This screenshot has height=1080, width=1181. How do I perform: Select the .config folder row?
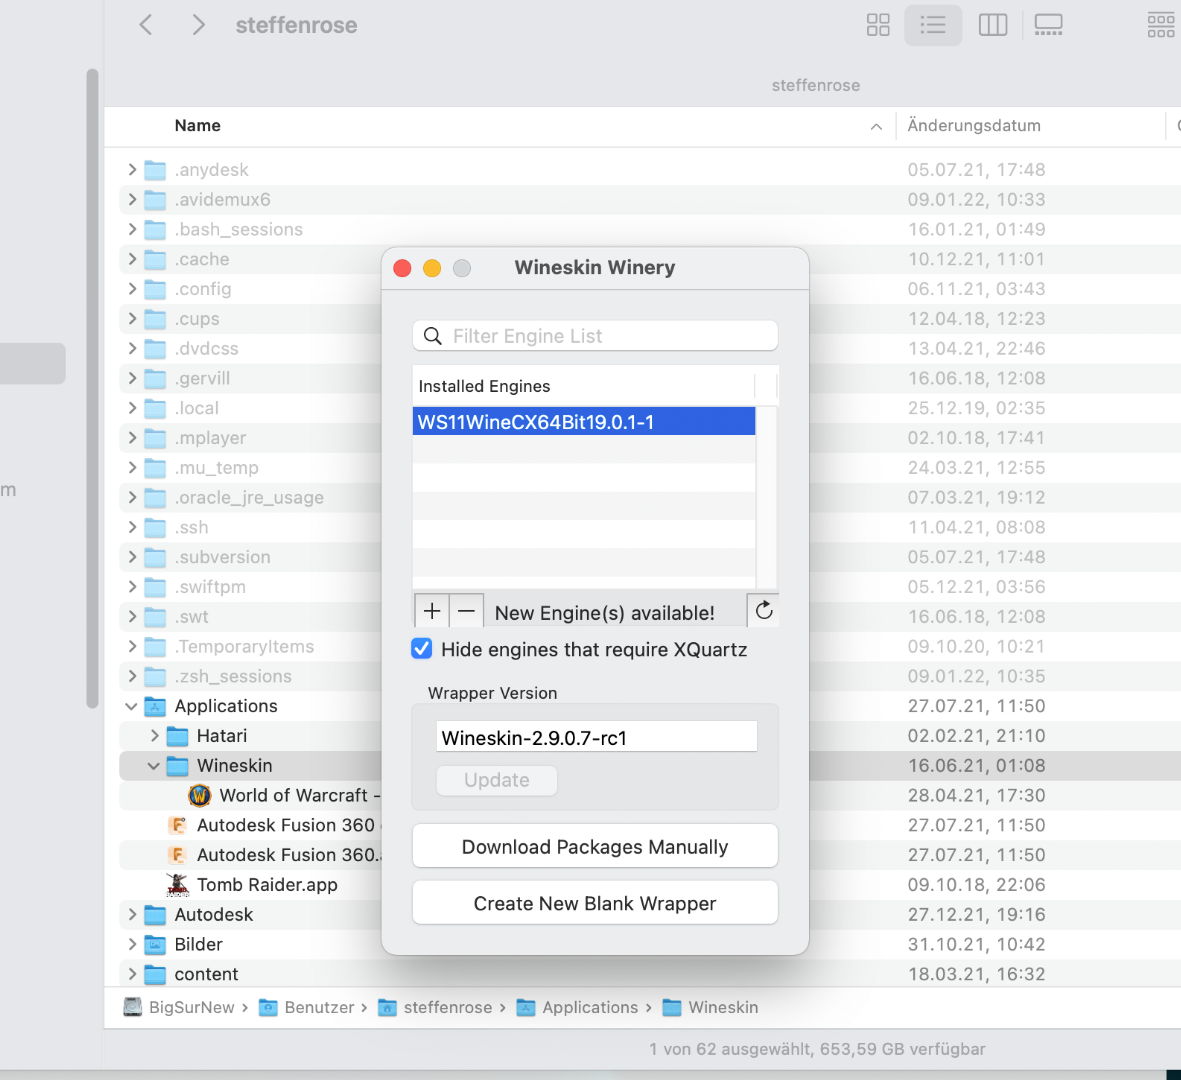[x=649, y=288]
